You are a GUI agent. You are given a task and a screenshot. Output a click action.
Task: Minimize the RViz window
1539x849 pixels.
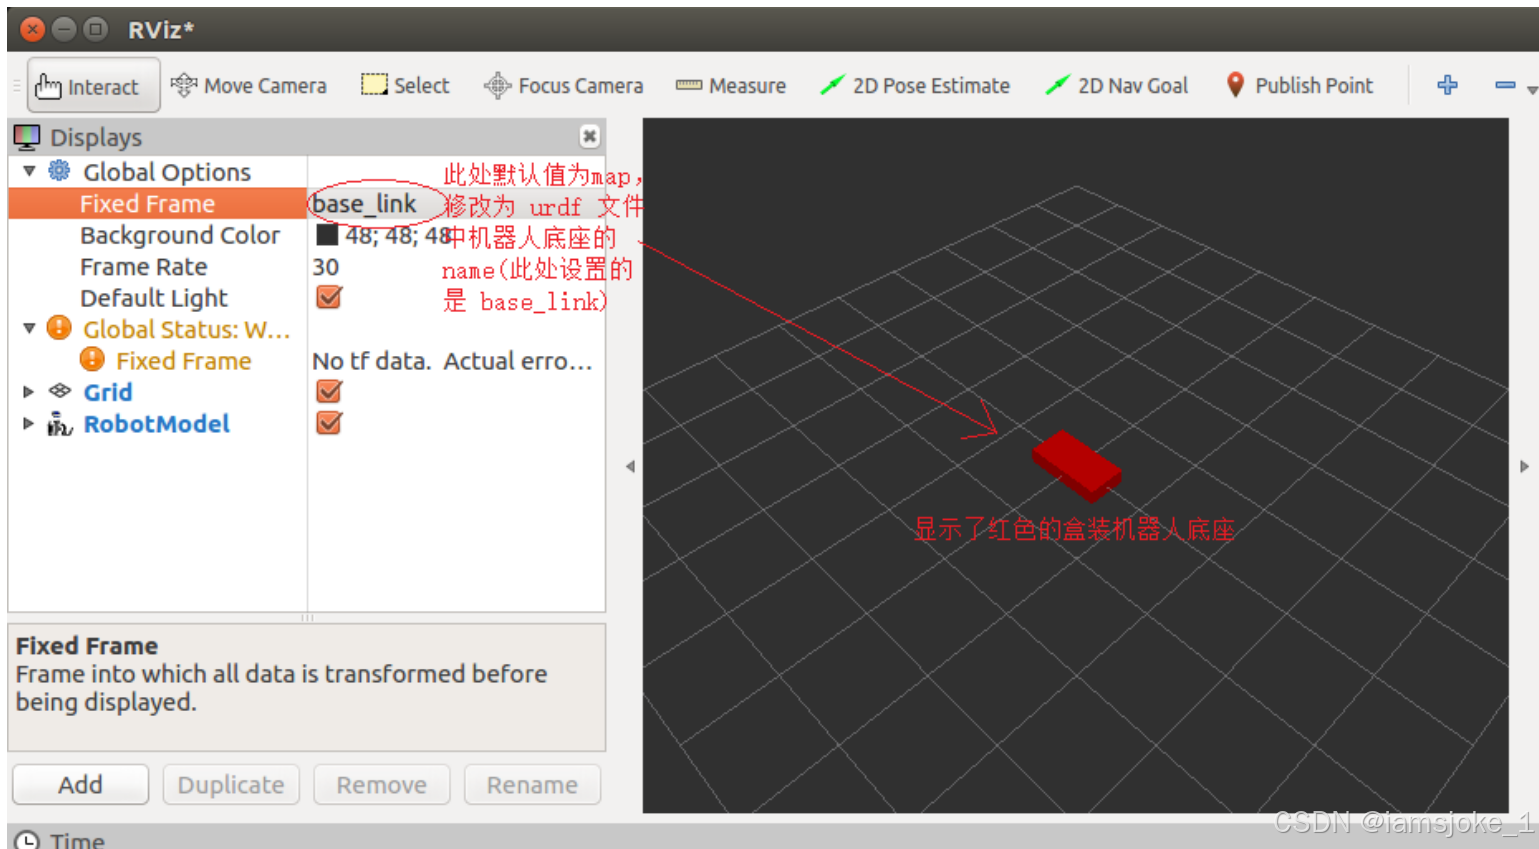(x=64, y=29)
